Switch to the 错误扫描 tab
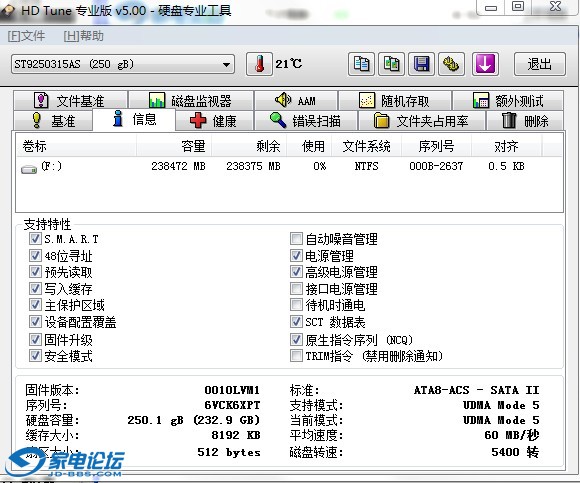Image resolution: width=580 pixels, height=483 pixels. coord(306,121)
